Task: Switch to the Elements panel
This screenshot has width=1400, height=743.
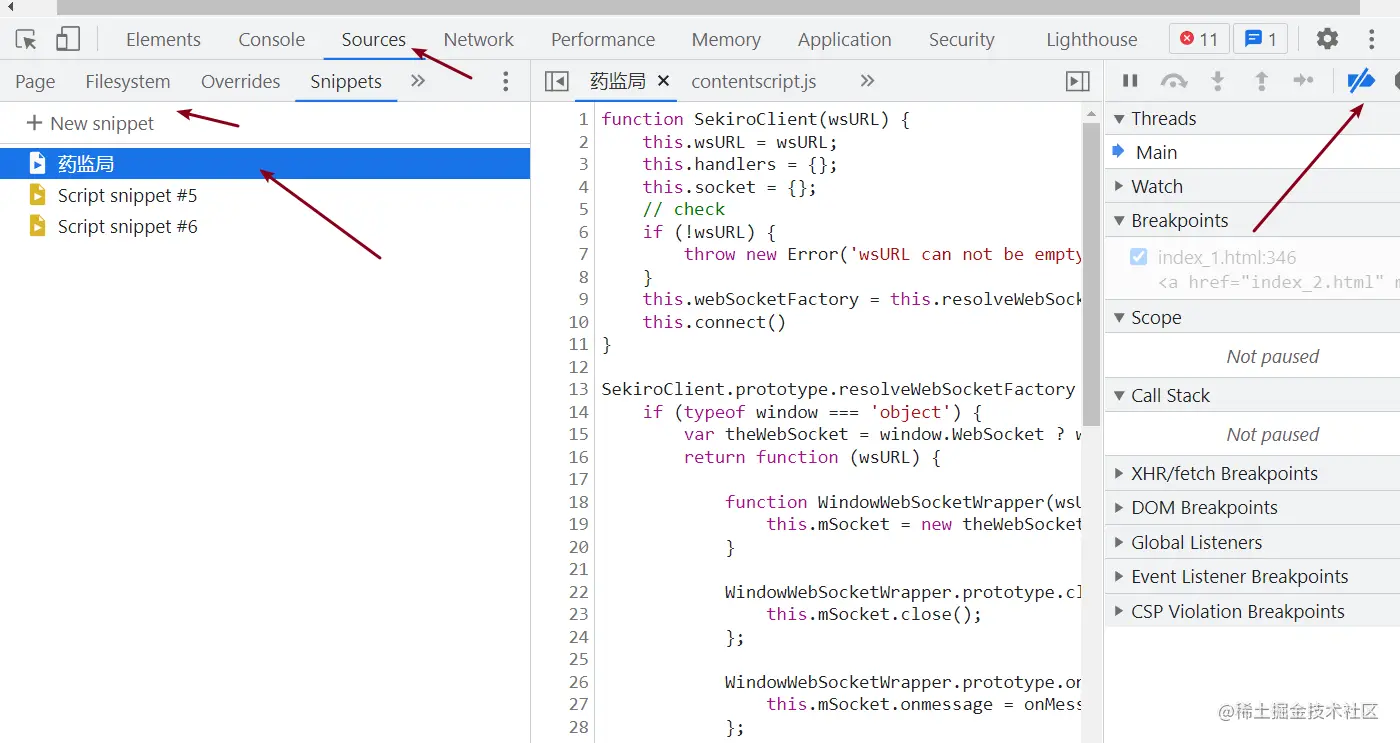Action: pyautogui.click(x=163, y=40)
